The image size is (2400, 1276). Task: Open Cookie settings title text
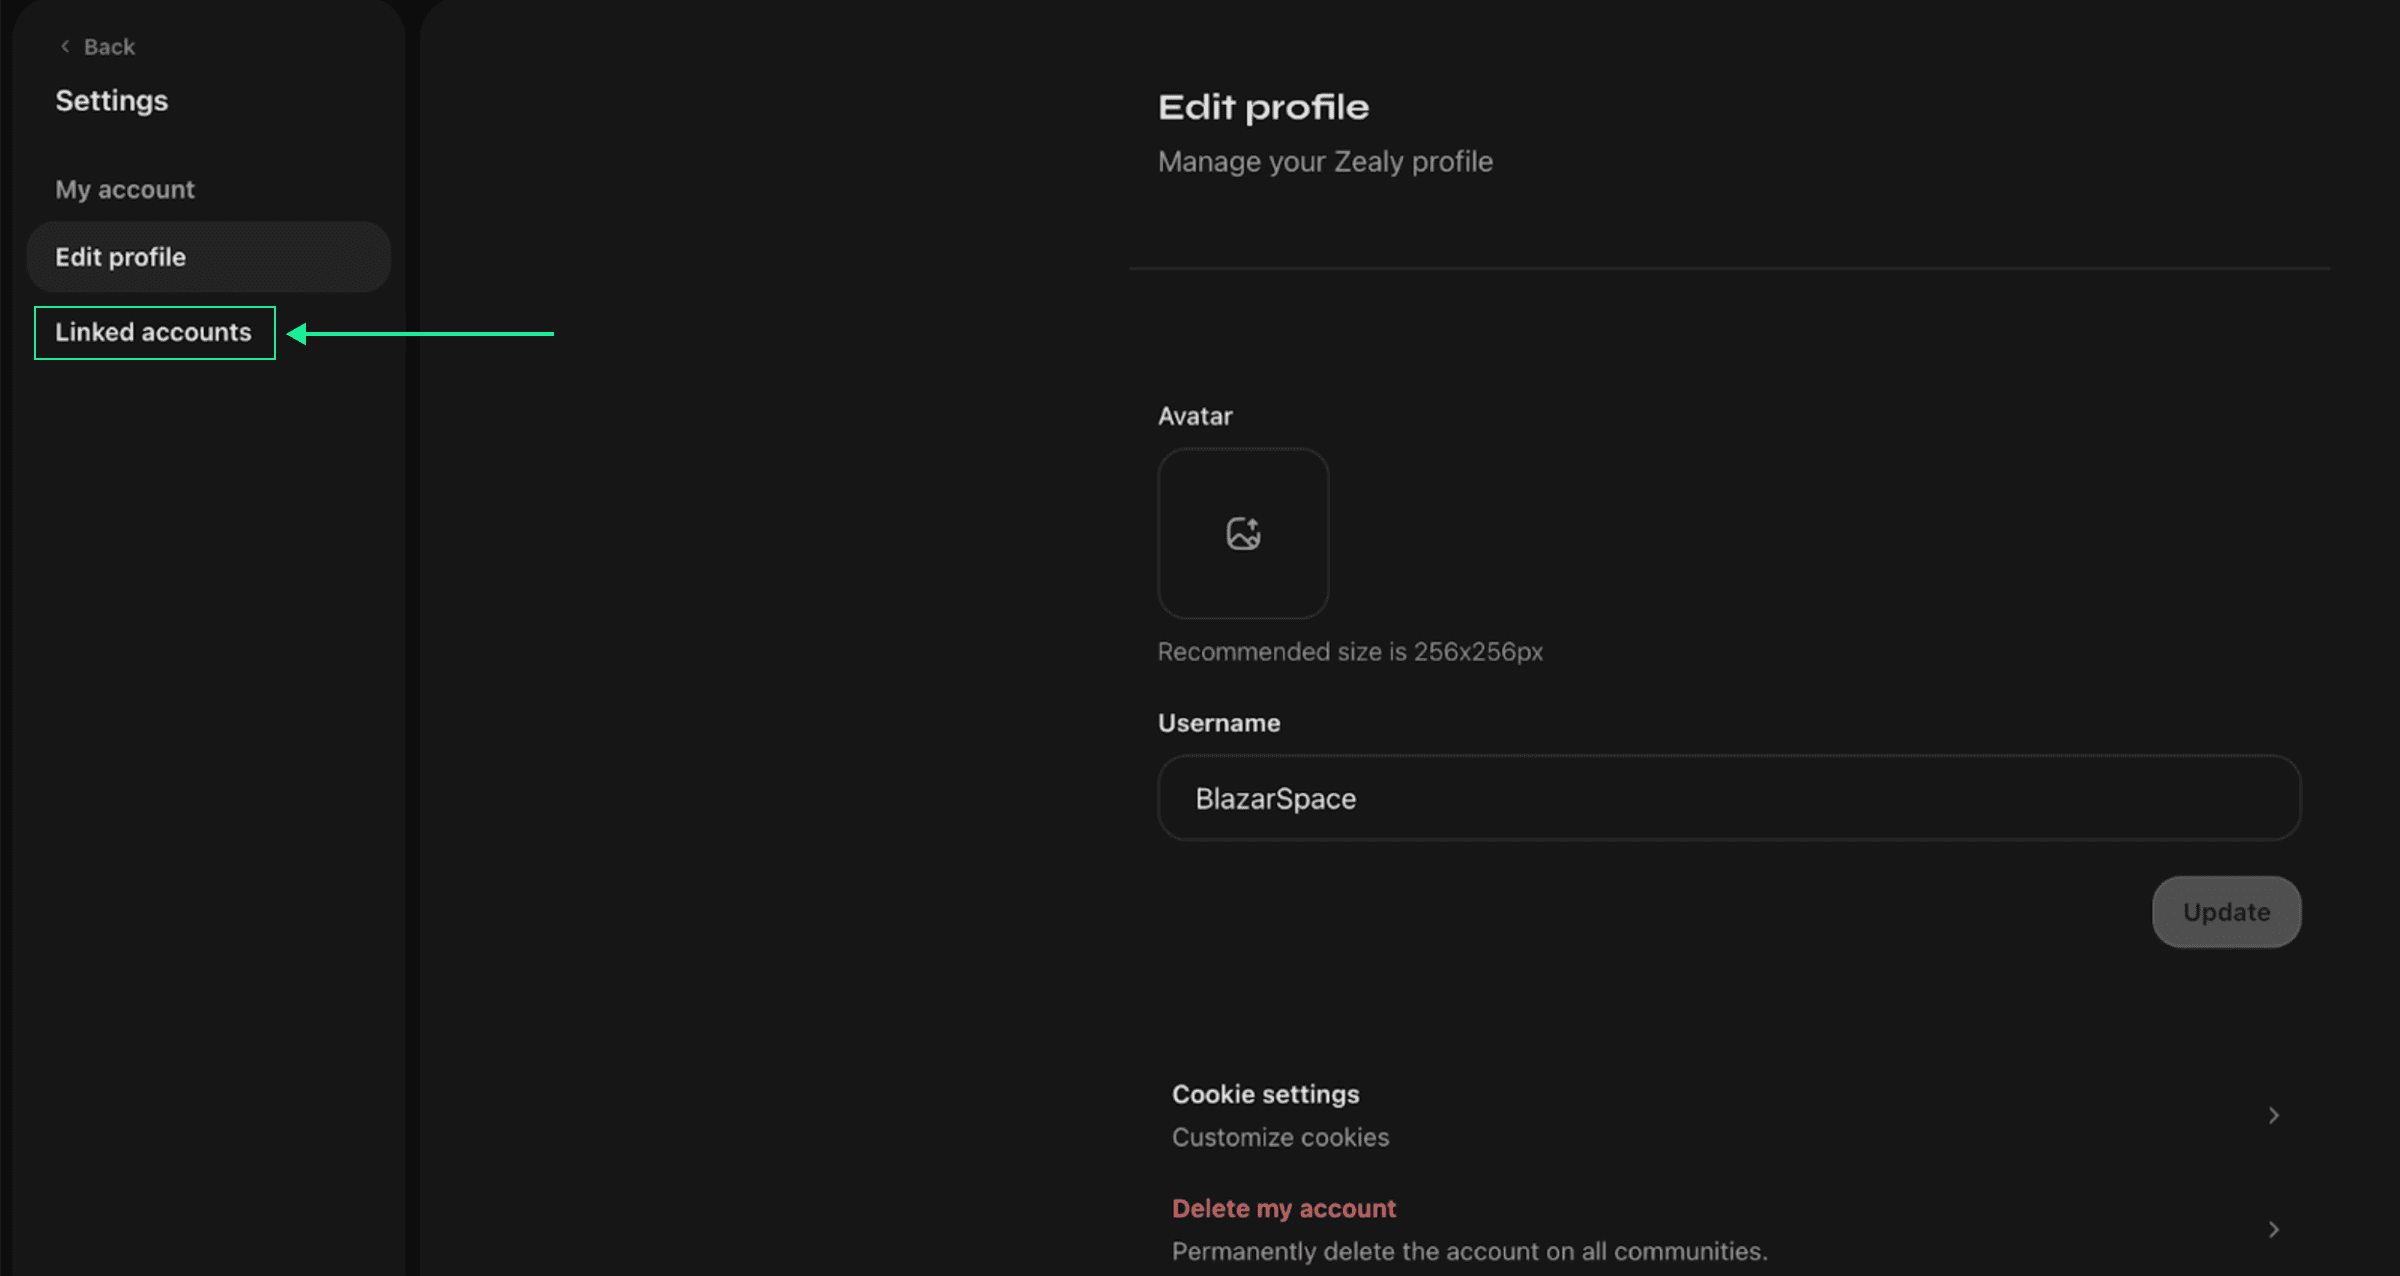pyautogui.click(x=1265, y=1094)
